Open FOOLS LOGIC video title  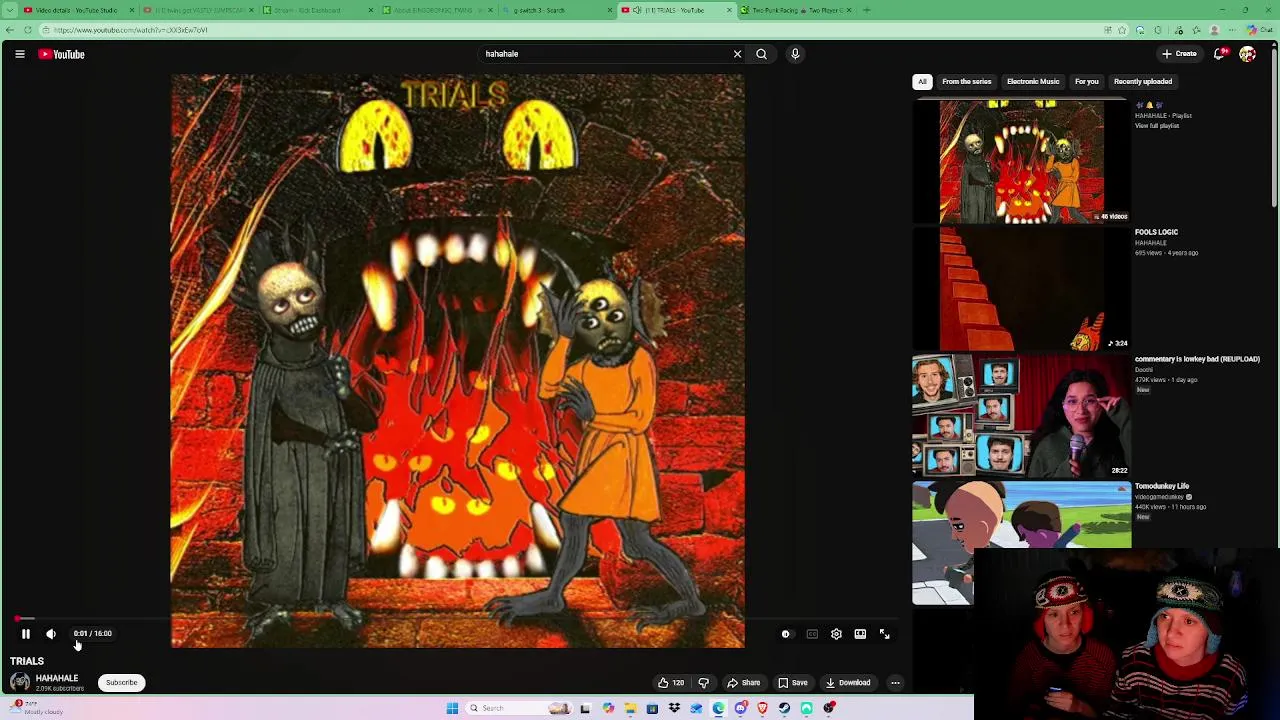tap(1156, 232)
